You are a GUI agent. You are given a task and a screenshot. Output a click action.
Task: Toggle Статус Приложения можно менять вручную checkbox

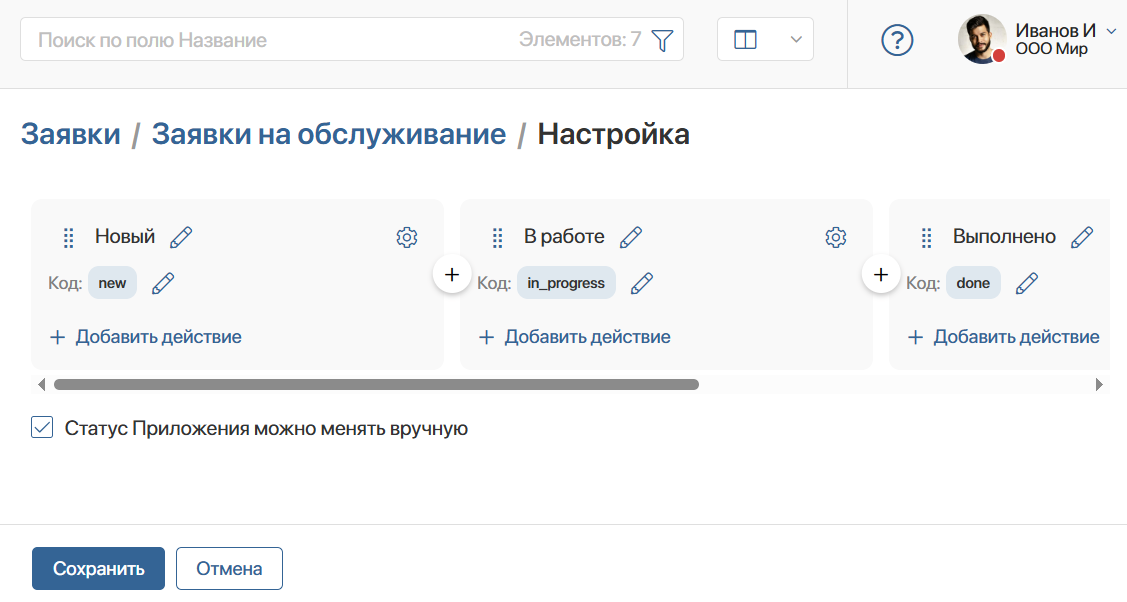point(42,427)
